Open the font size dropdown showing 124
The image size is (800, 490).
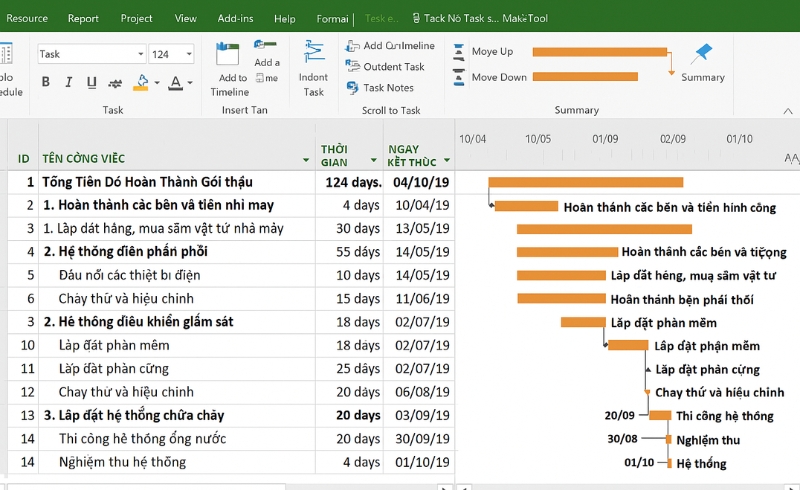pos(188,54)
